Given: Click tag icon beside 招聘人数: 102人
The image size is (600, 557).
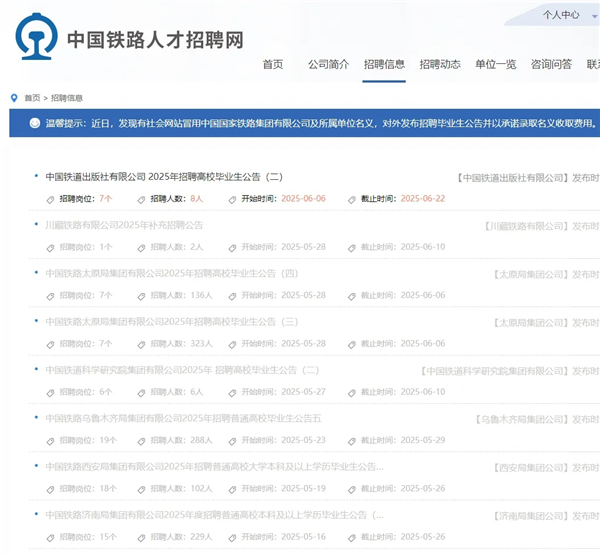Looking at the screenshot, I should coord(142,490).
